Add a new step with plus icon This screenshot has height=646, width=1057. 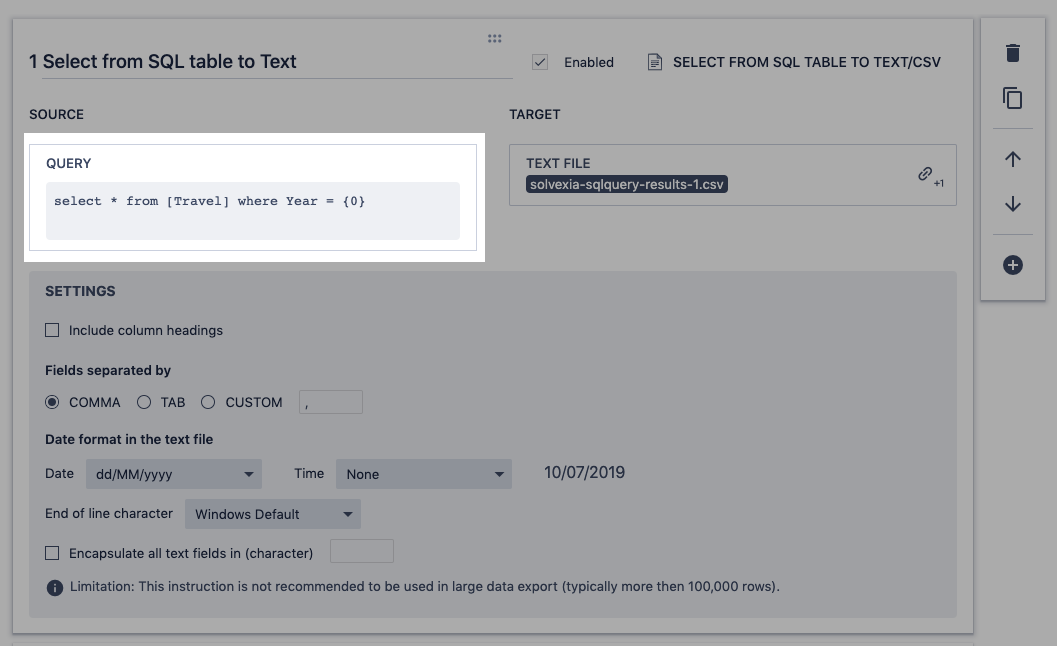pyautogui.click(x=1013, y=265)
